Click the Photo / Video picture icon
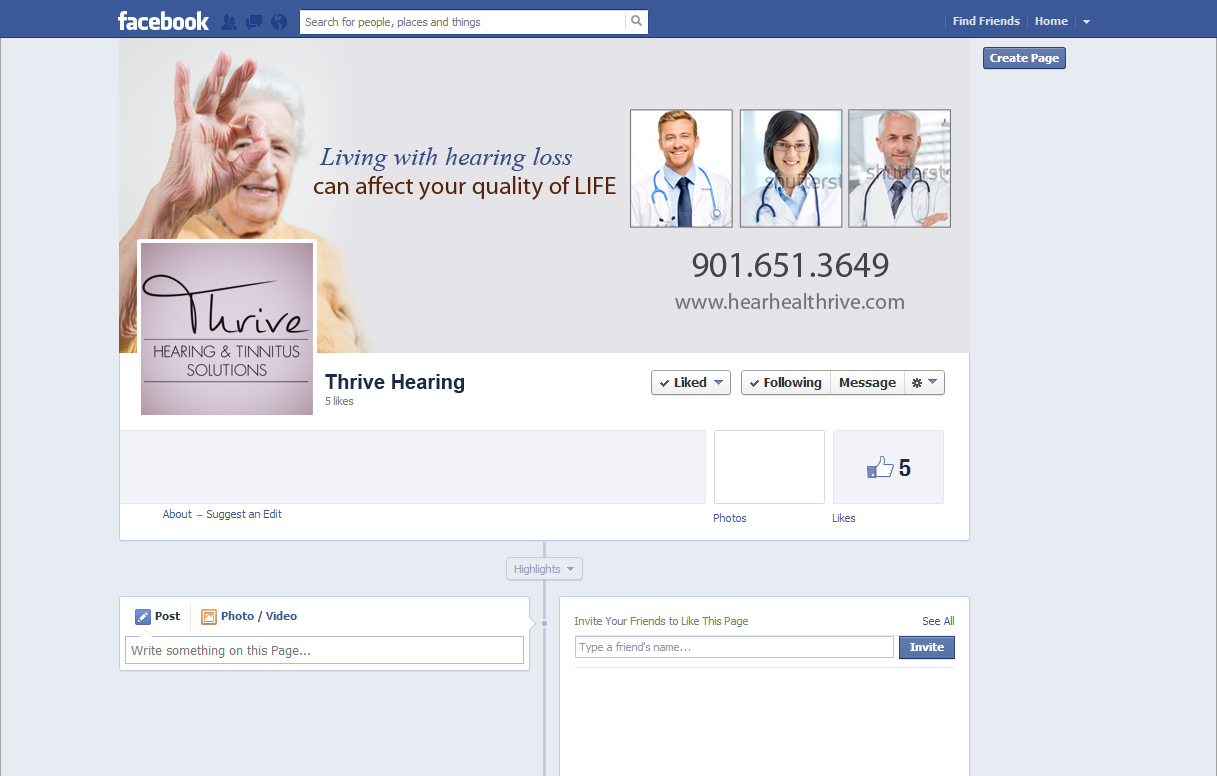The height and width of the screenshot is (776, 1217). pos(209,617)
